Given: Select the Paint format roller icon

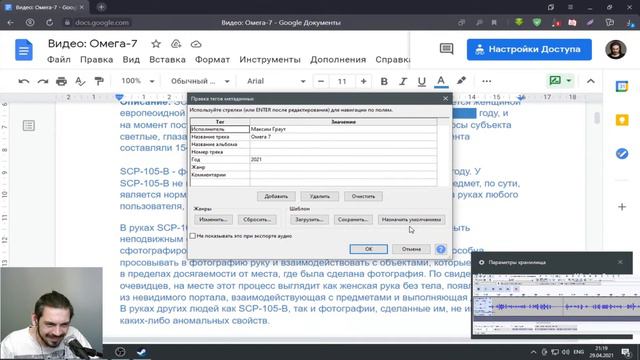Looking at the screenshot, I should (x=99, y=81).
